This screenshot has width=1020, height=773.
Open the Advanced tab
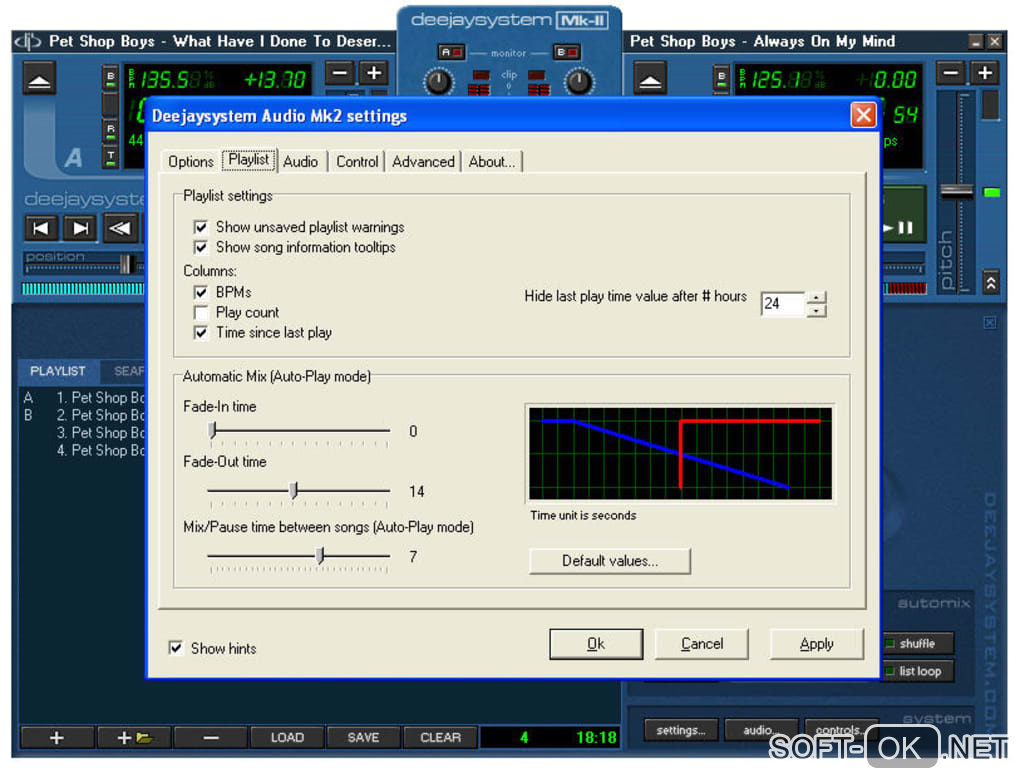(x=423, y=161)
